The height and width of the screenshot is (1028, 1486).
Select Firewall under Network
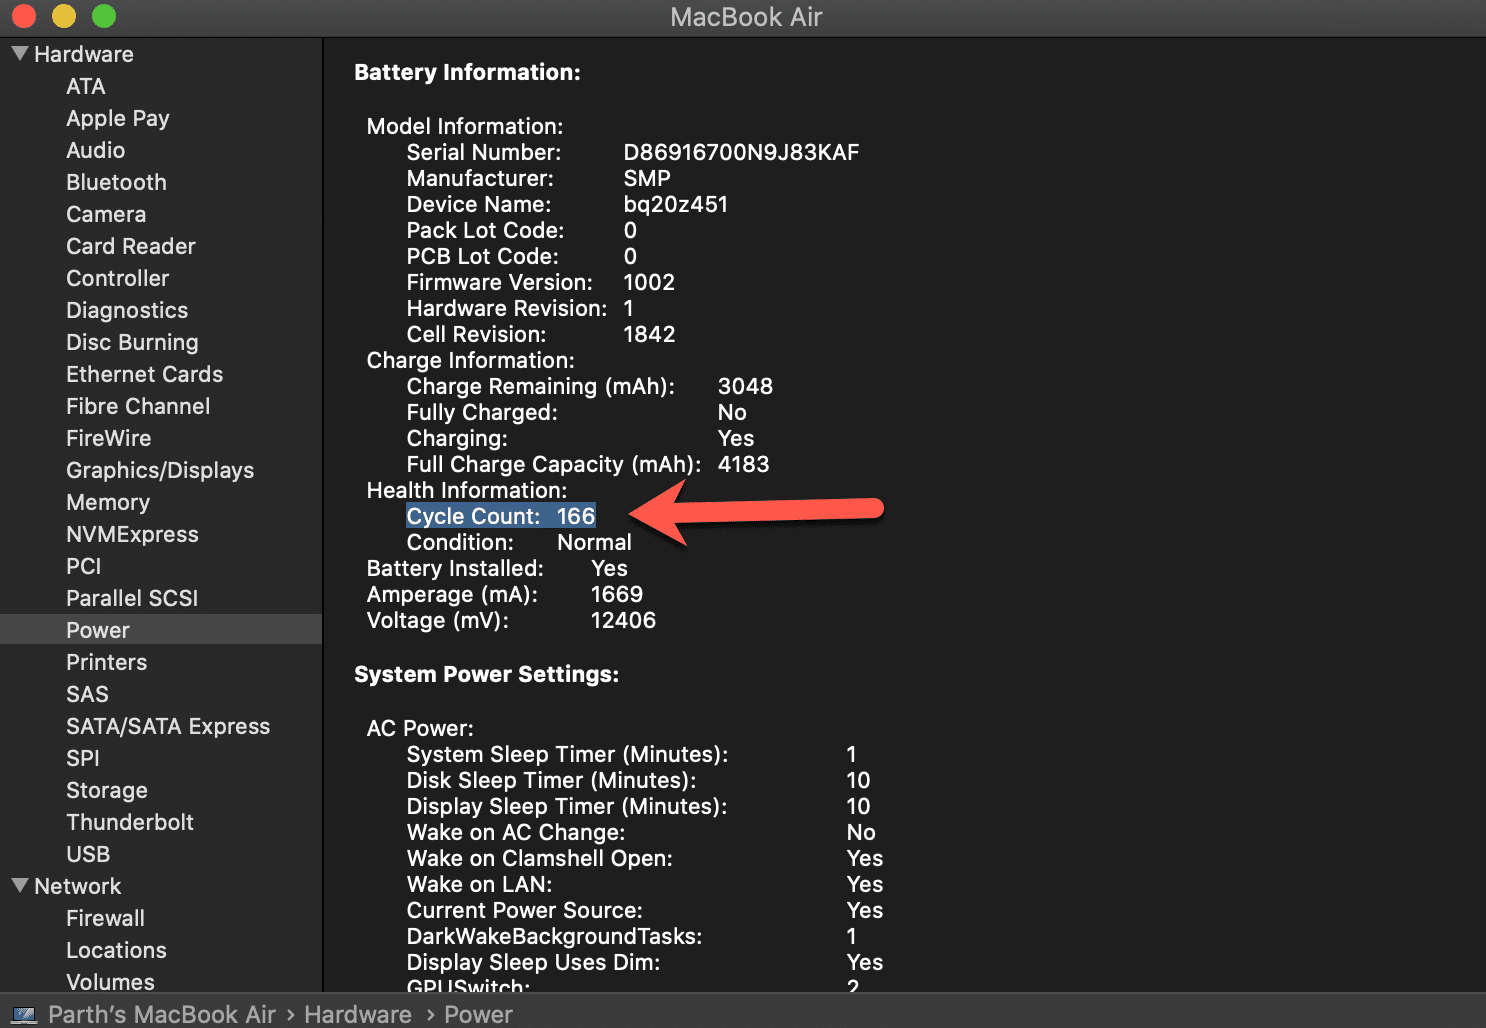[x=105, y=918]
